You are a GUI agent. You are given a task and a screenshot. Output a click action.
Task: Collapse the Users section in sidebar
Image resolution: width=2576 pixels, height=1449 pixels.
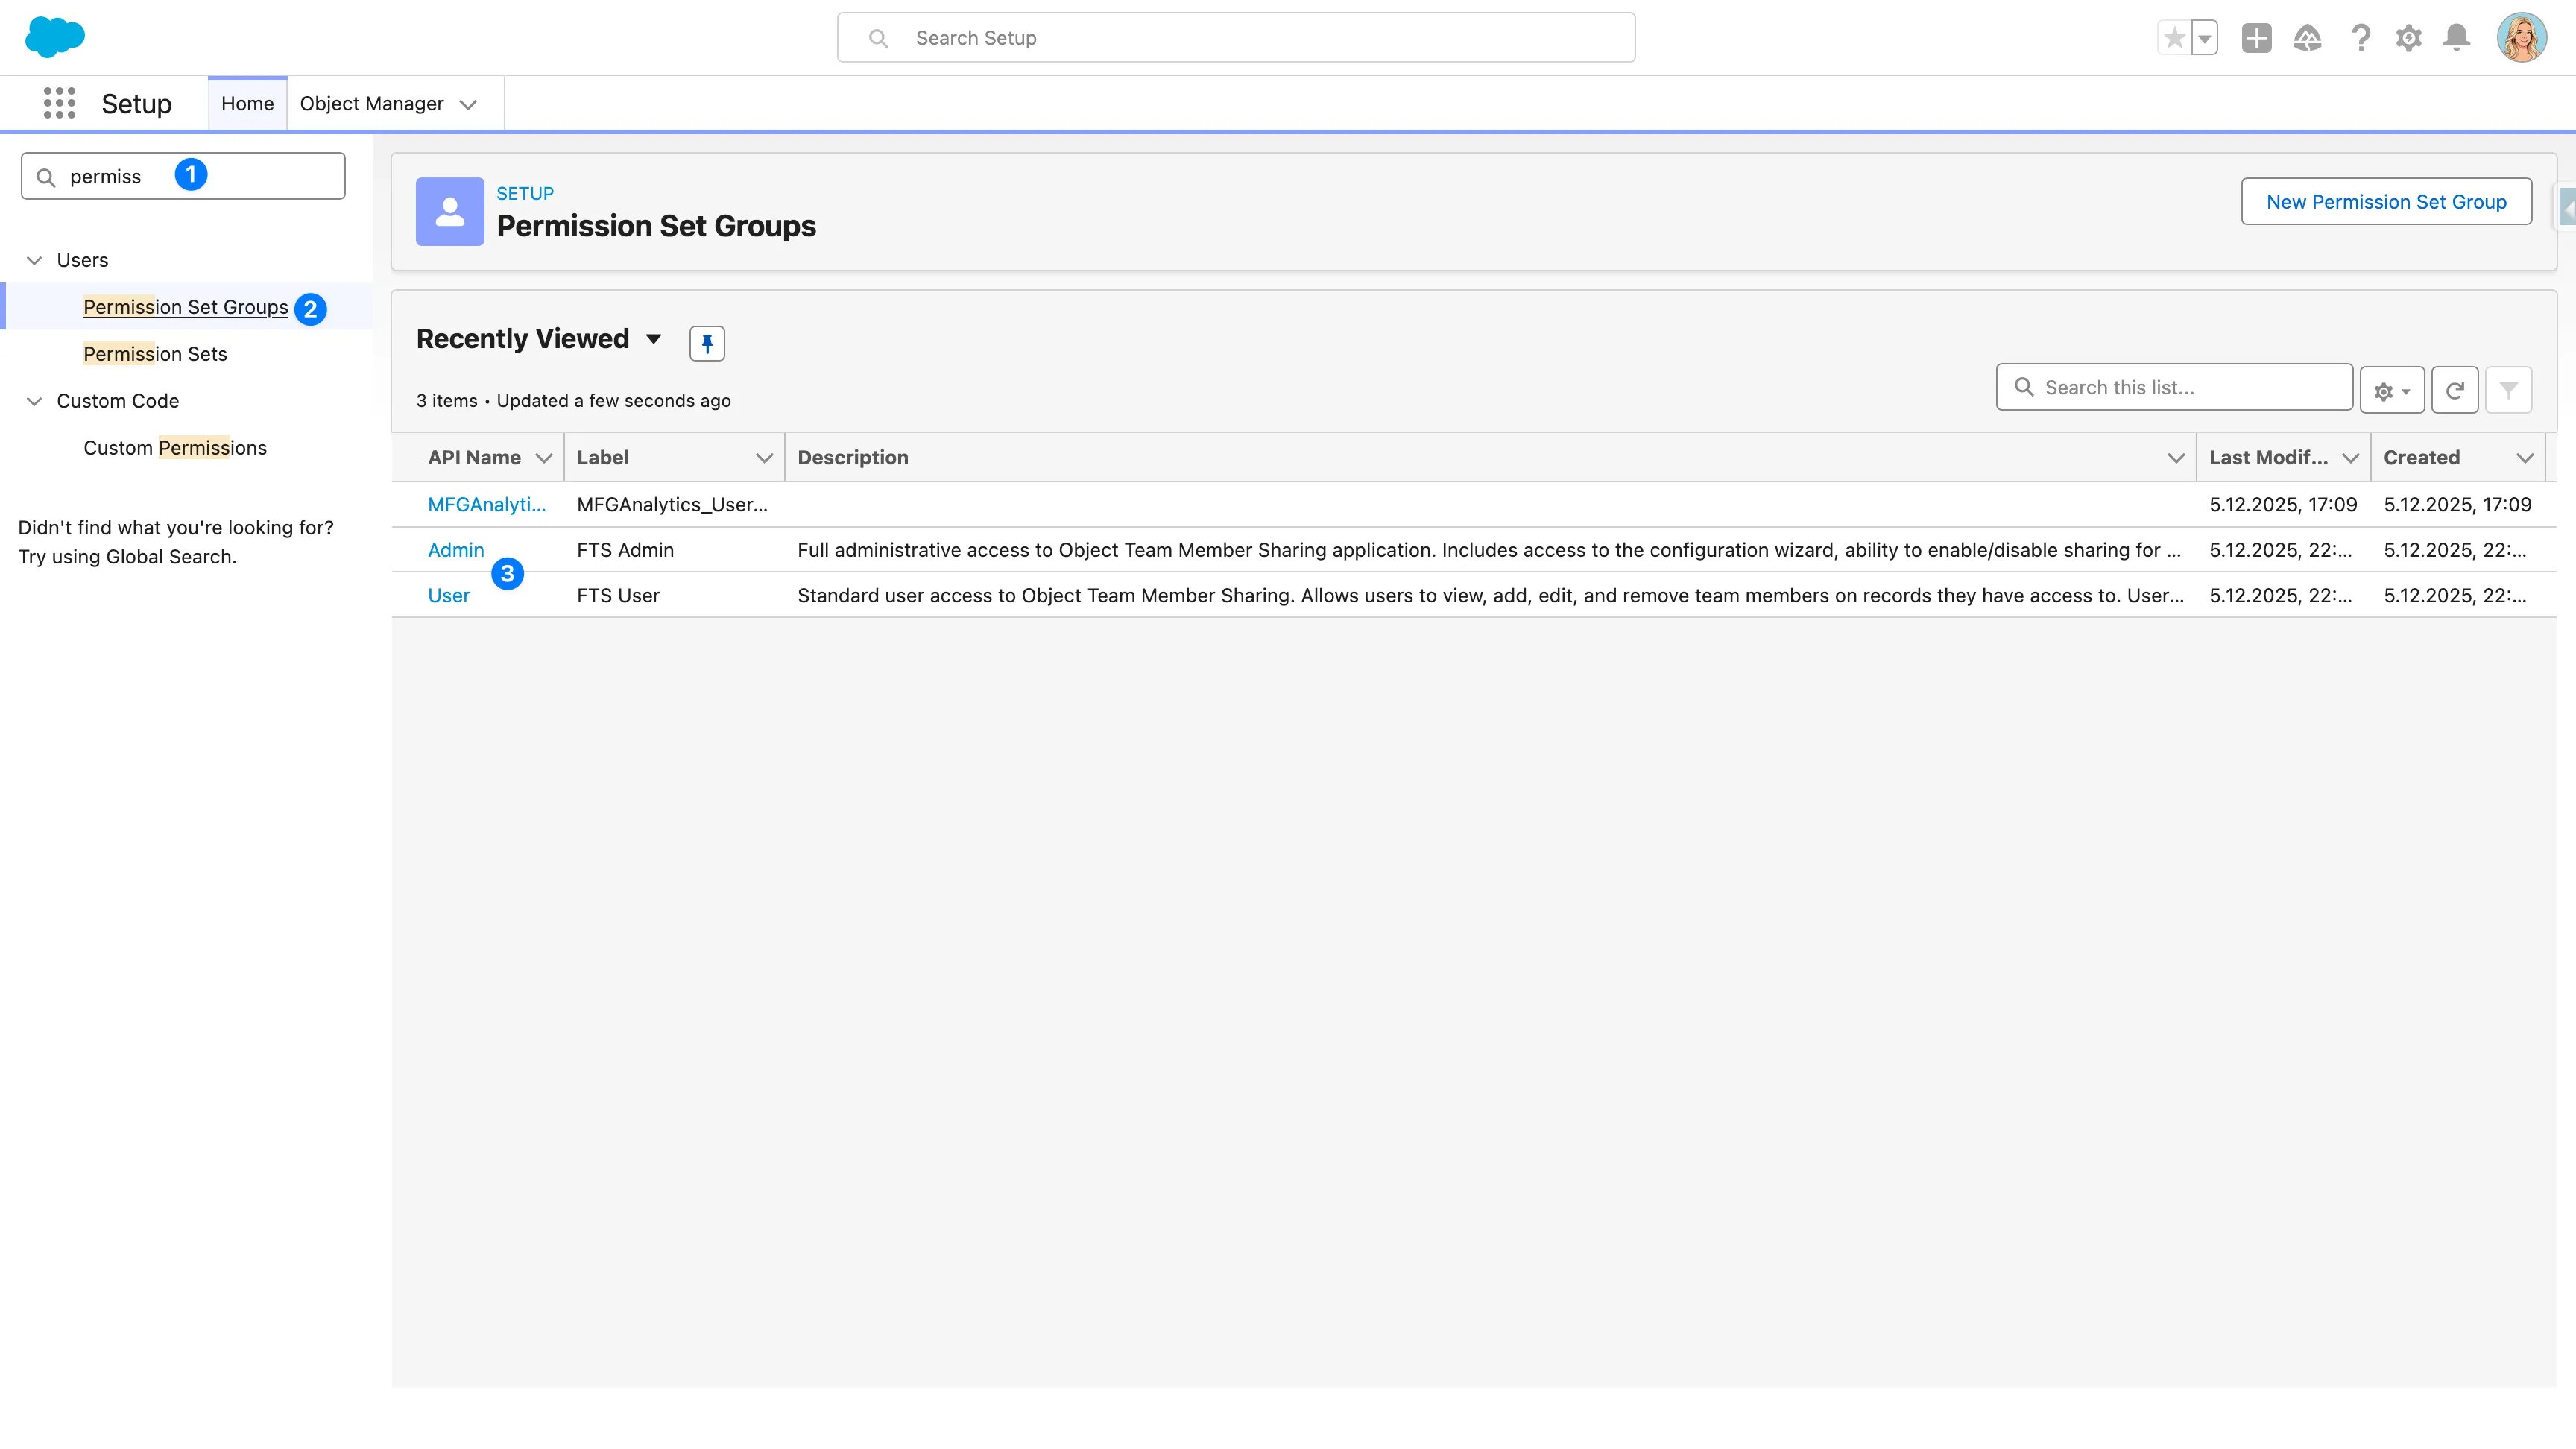click(34, 260)
